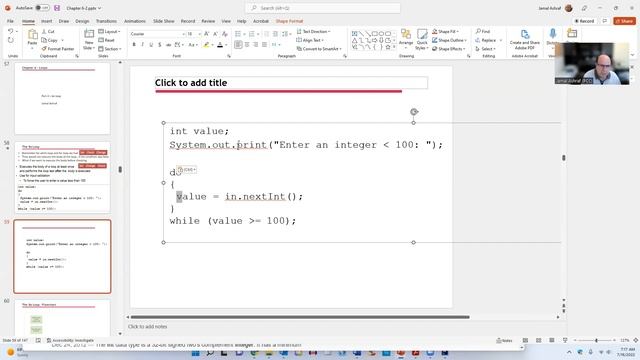This screenshot has height=360, width=640.
Task: Decrease font size with smaller A icon
Action: tap(215, 34)
